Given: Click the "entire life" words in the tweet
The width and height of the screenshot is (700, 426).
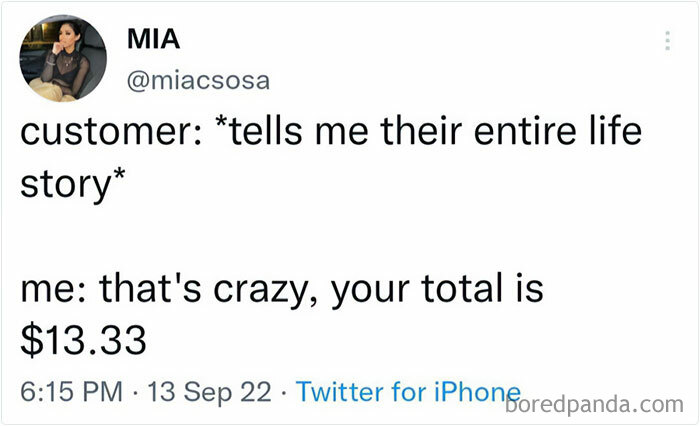Looking at the screenshot, I should [x=558, y=130].
